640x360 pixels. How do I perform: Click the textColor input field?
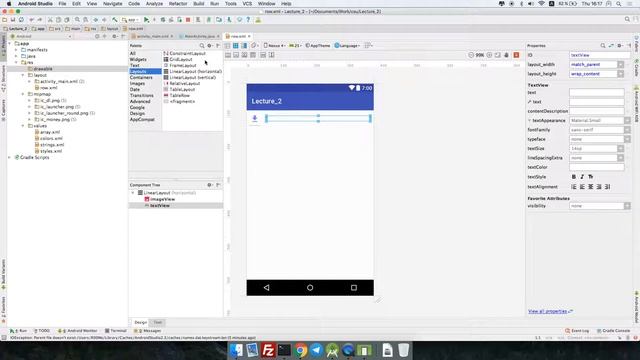[x=597, y=167]
